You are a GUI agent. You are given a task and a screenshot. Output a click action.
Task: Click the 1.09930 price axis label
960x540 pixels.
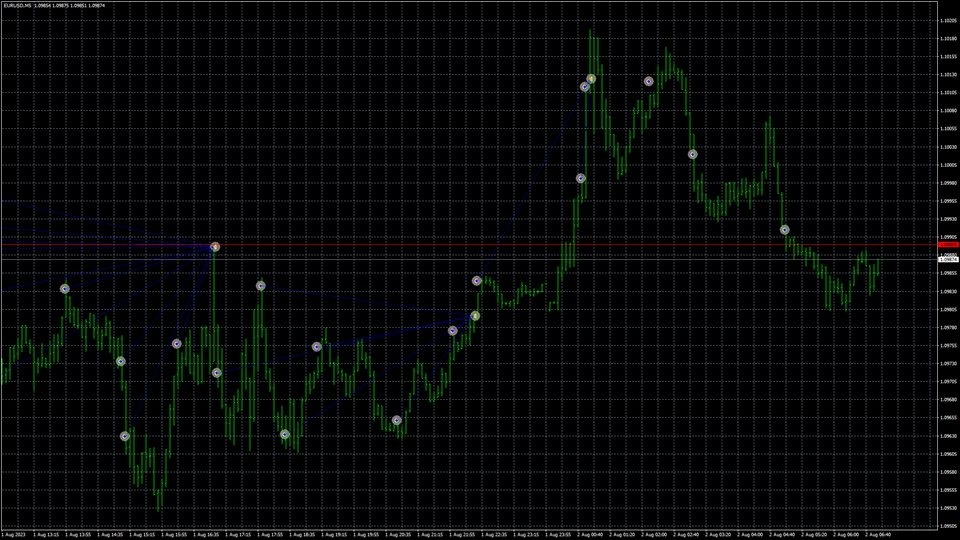tap(948, 219)
